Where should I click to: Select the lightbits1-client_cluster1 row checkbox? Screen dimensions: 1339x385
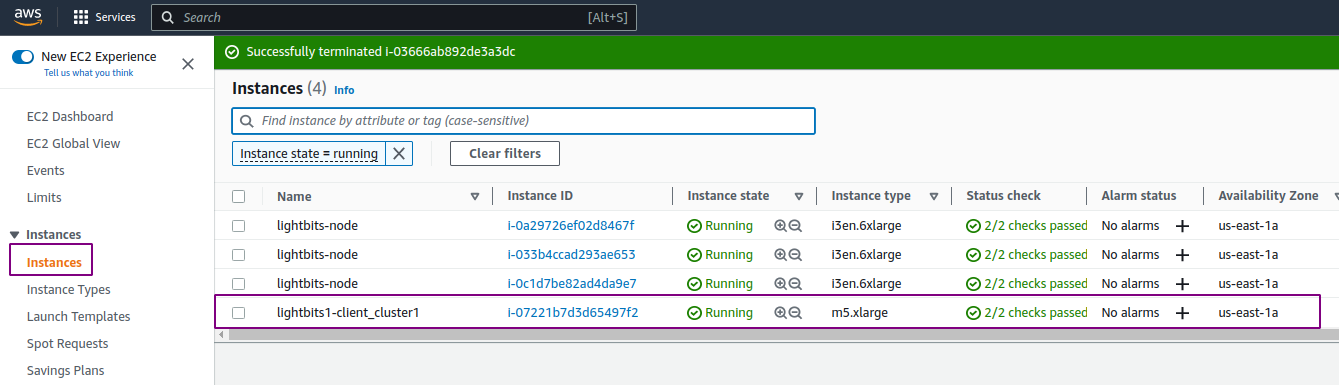(238, 313)
